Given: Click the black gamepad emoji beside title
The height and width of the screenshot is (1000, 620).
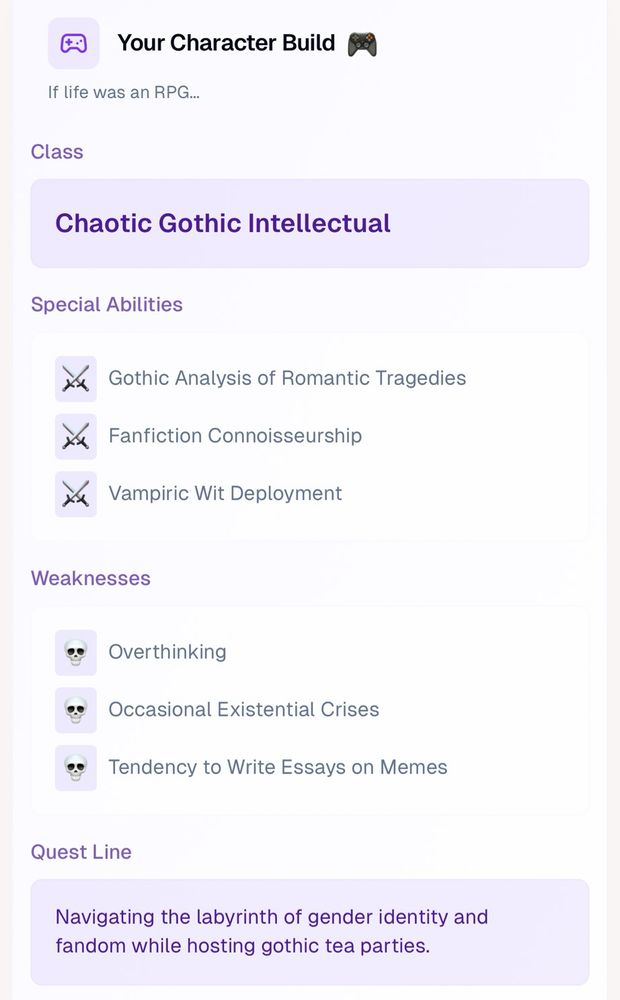Looking at the screenshot, I should (x=362, y=44).
